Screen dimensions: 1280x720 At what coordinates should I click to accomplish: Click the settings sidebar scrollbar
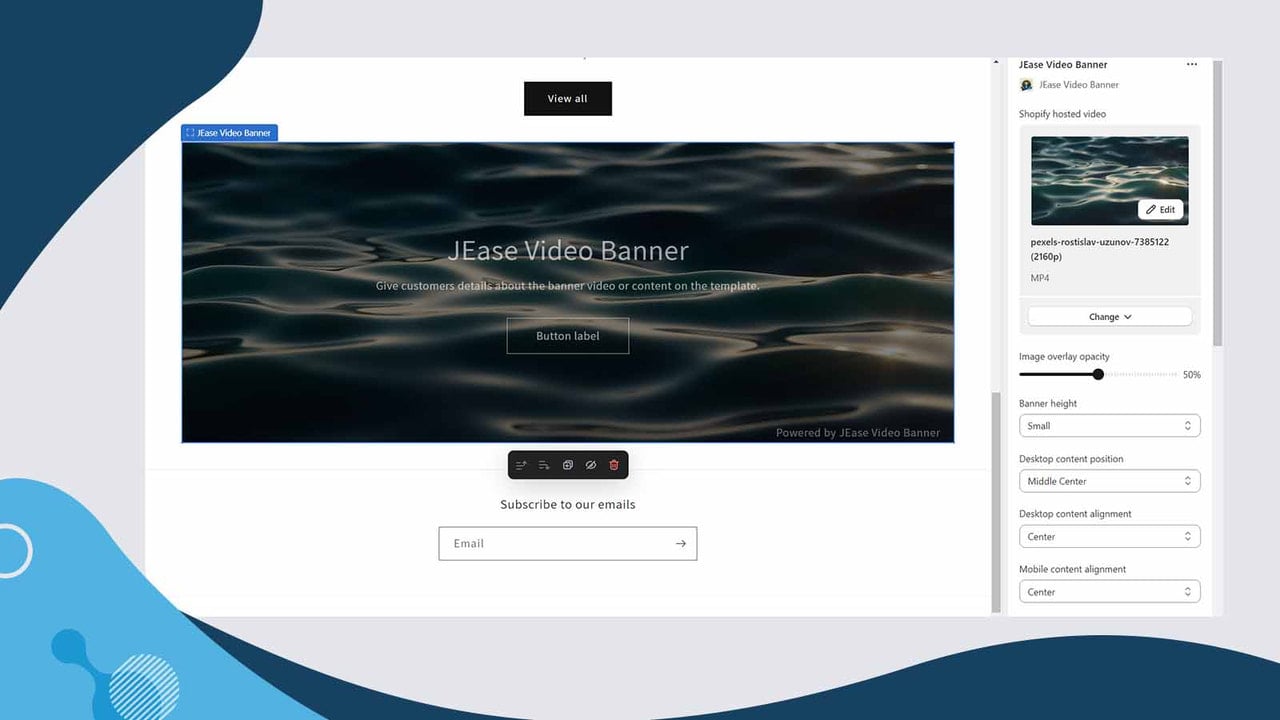[x=1217, y=204]
